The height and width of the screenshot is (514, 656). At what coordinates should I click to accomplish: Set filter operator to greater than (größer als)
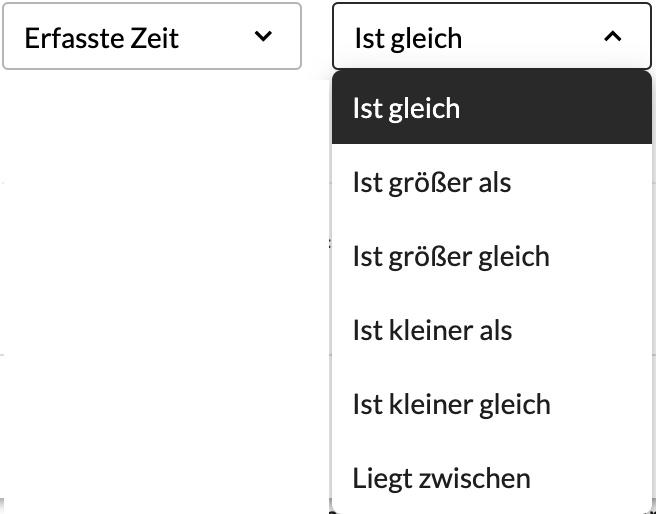(492, 182)
